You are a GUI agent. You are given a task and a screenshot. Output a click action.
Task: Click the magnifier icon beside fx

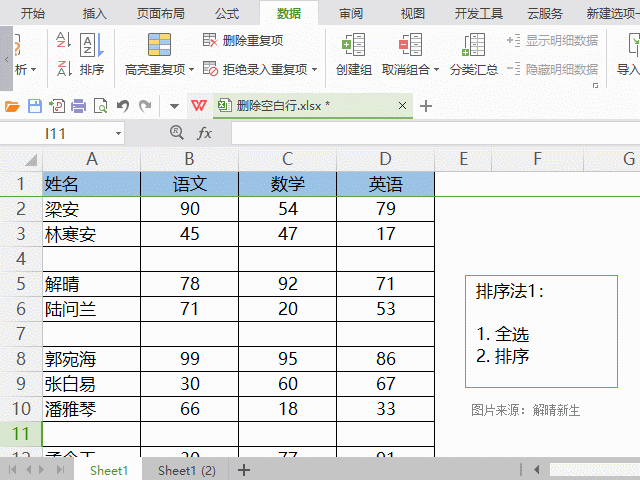[176, 133]
